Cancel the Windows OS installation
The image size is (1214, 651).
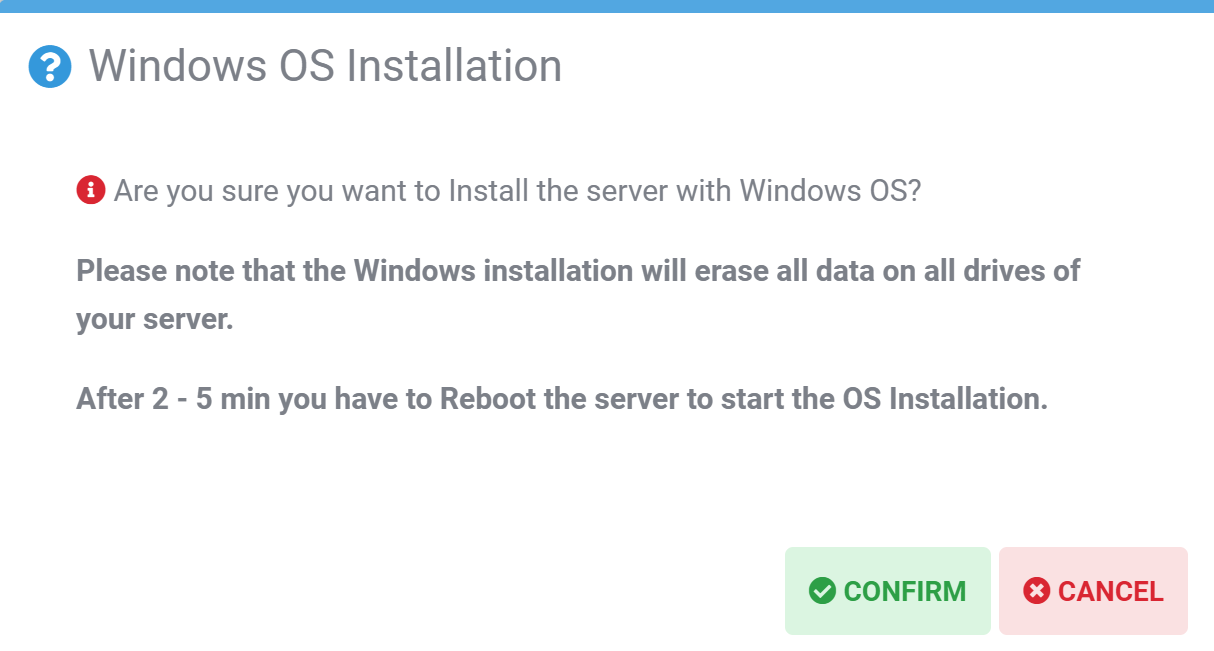[x=1093, y=591]
